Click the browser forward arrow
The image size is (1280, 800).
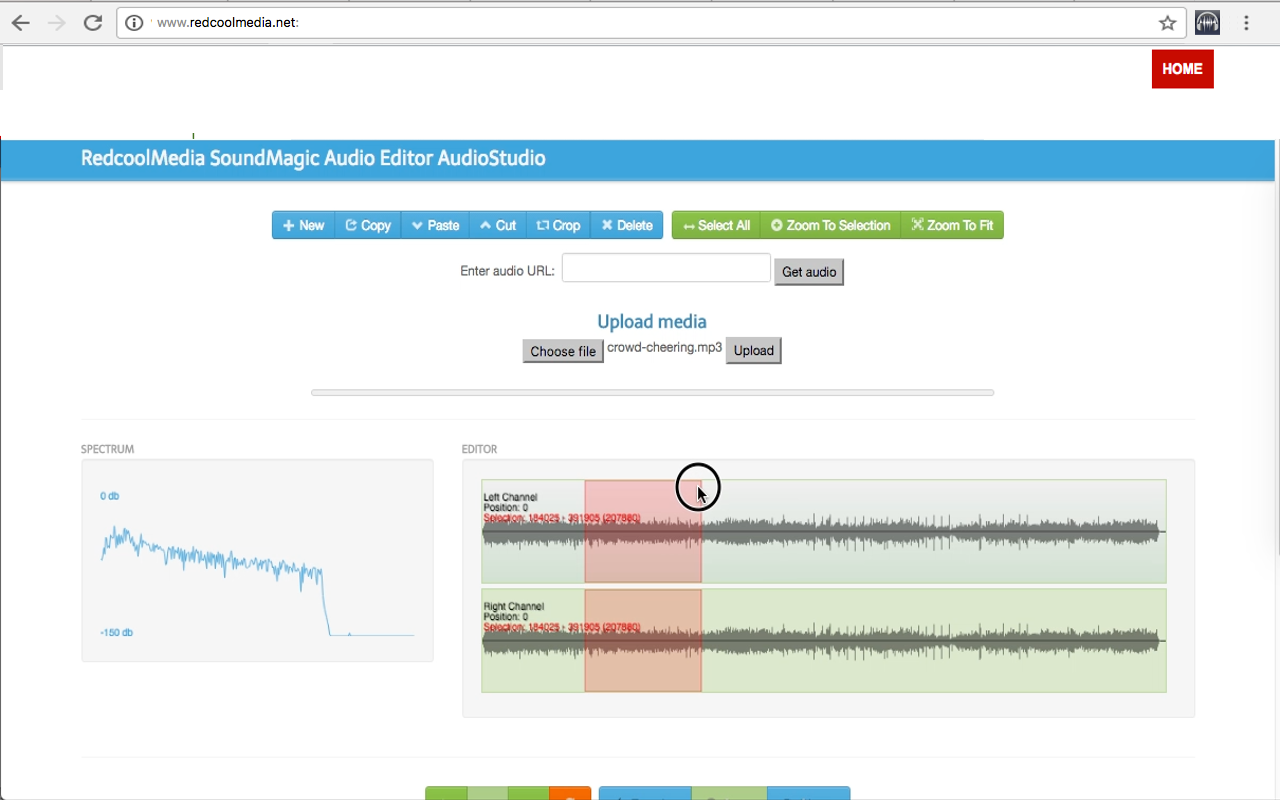point(57,23)
